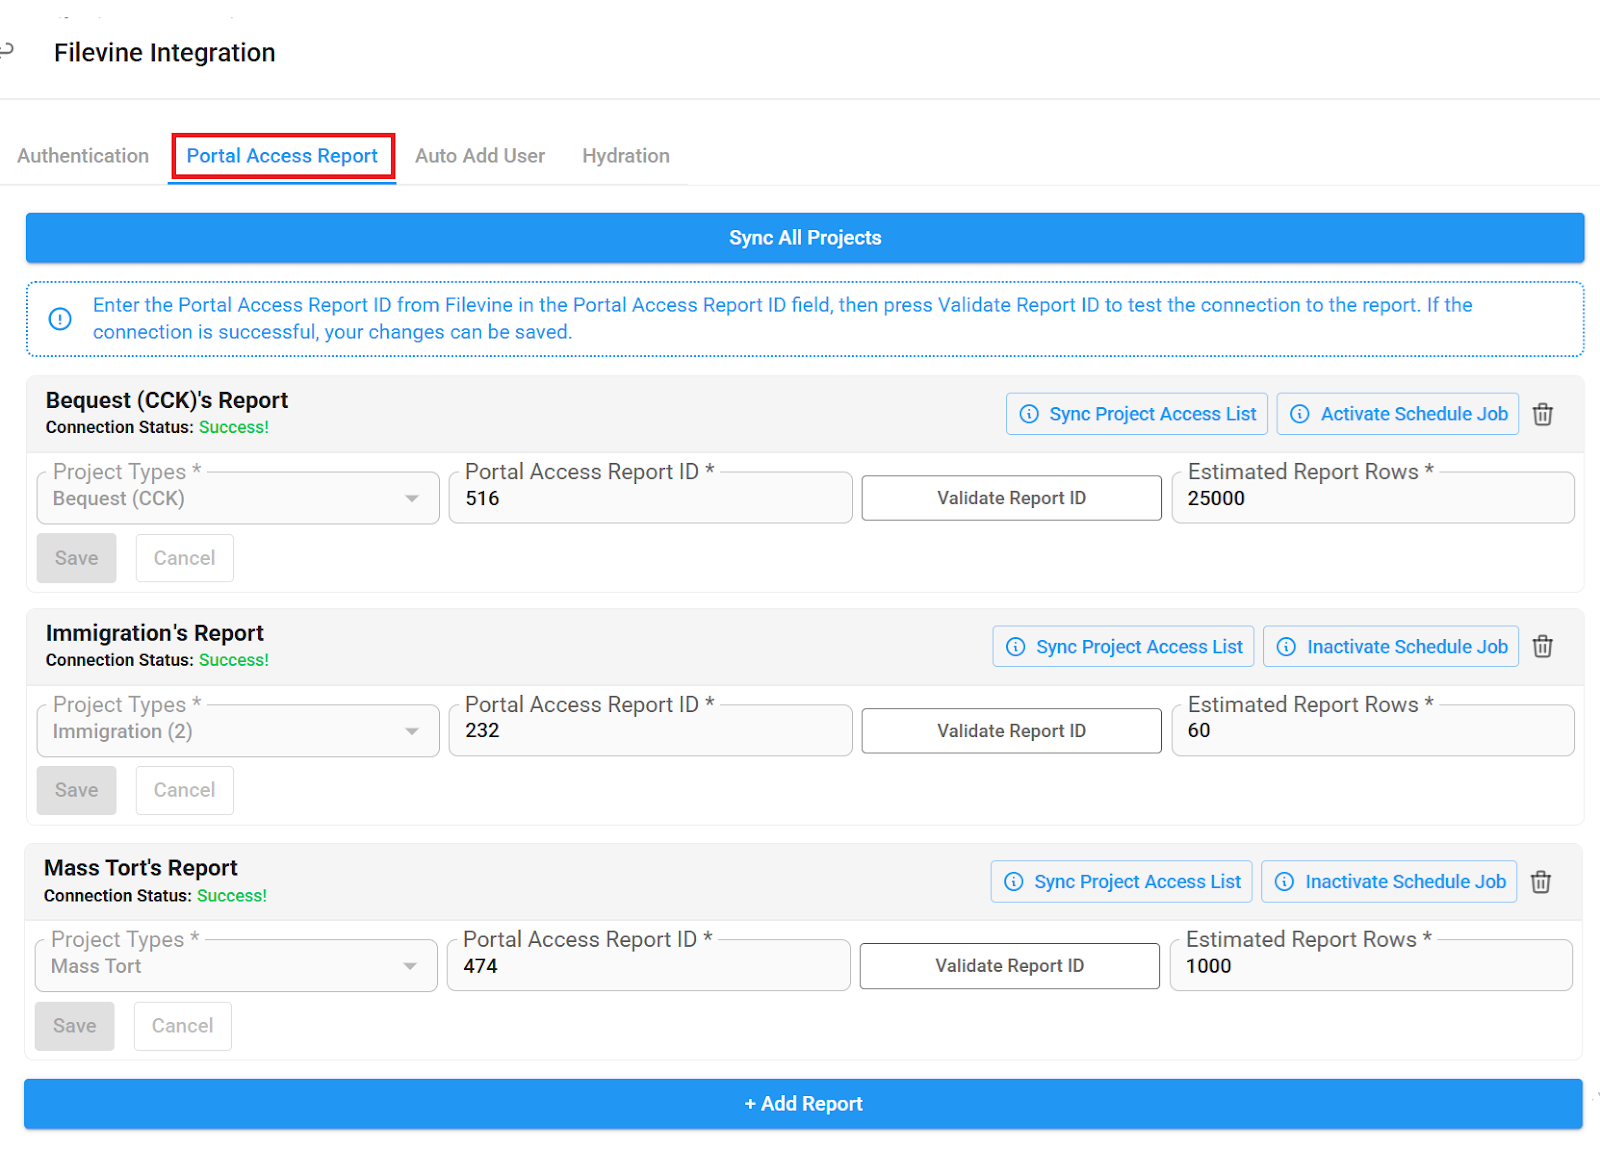The width and height of the screenshot is (1600, 1149).
Task: Open the Authentication tab
Action: point(83,156)
